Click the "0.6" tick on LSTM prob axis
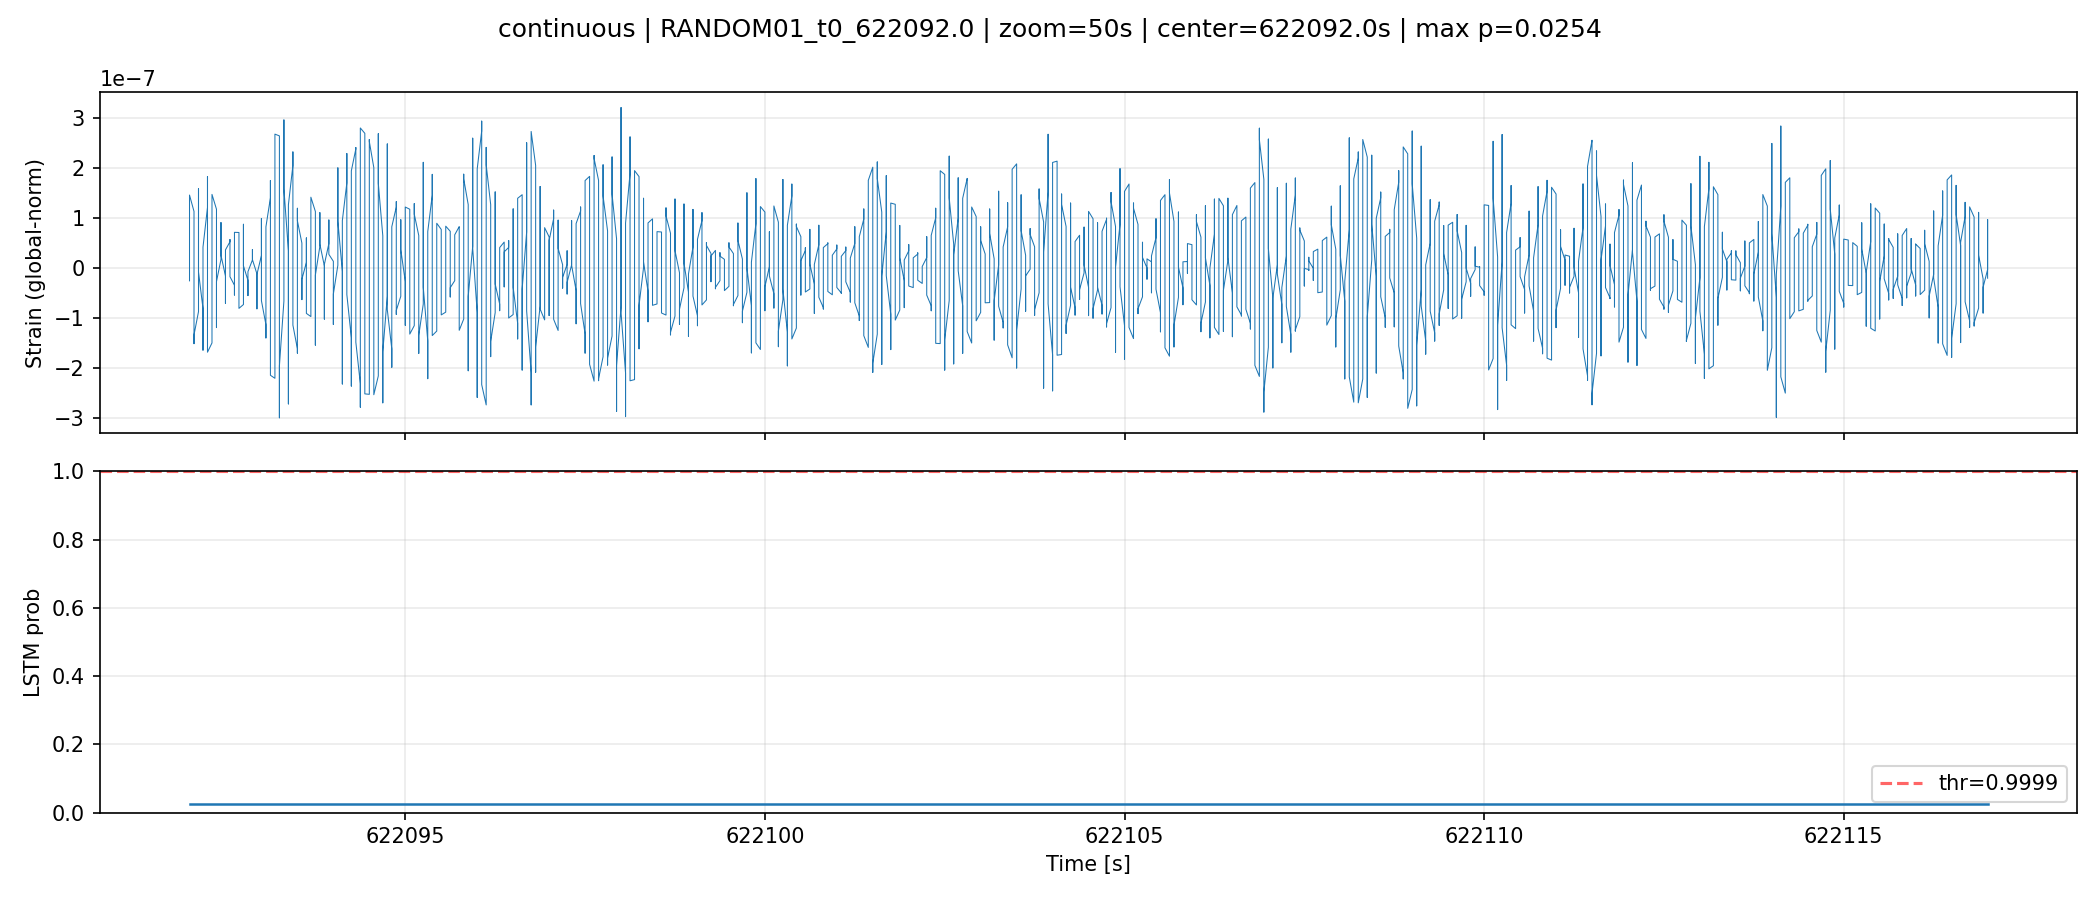This screenshot has width=2100, height=900. point(70,608)
